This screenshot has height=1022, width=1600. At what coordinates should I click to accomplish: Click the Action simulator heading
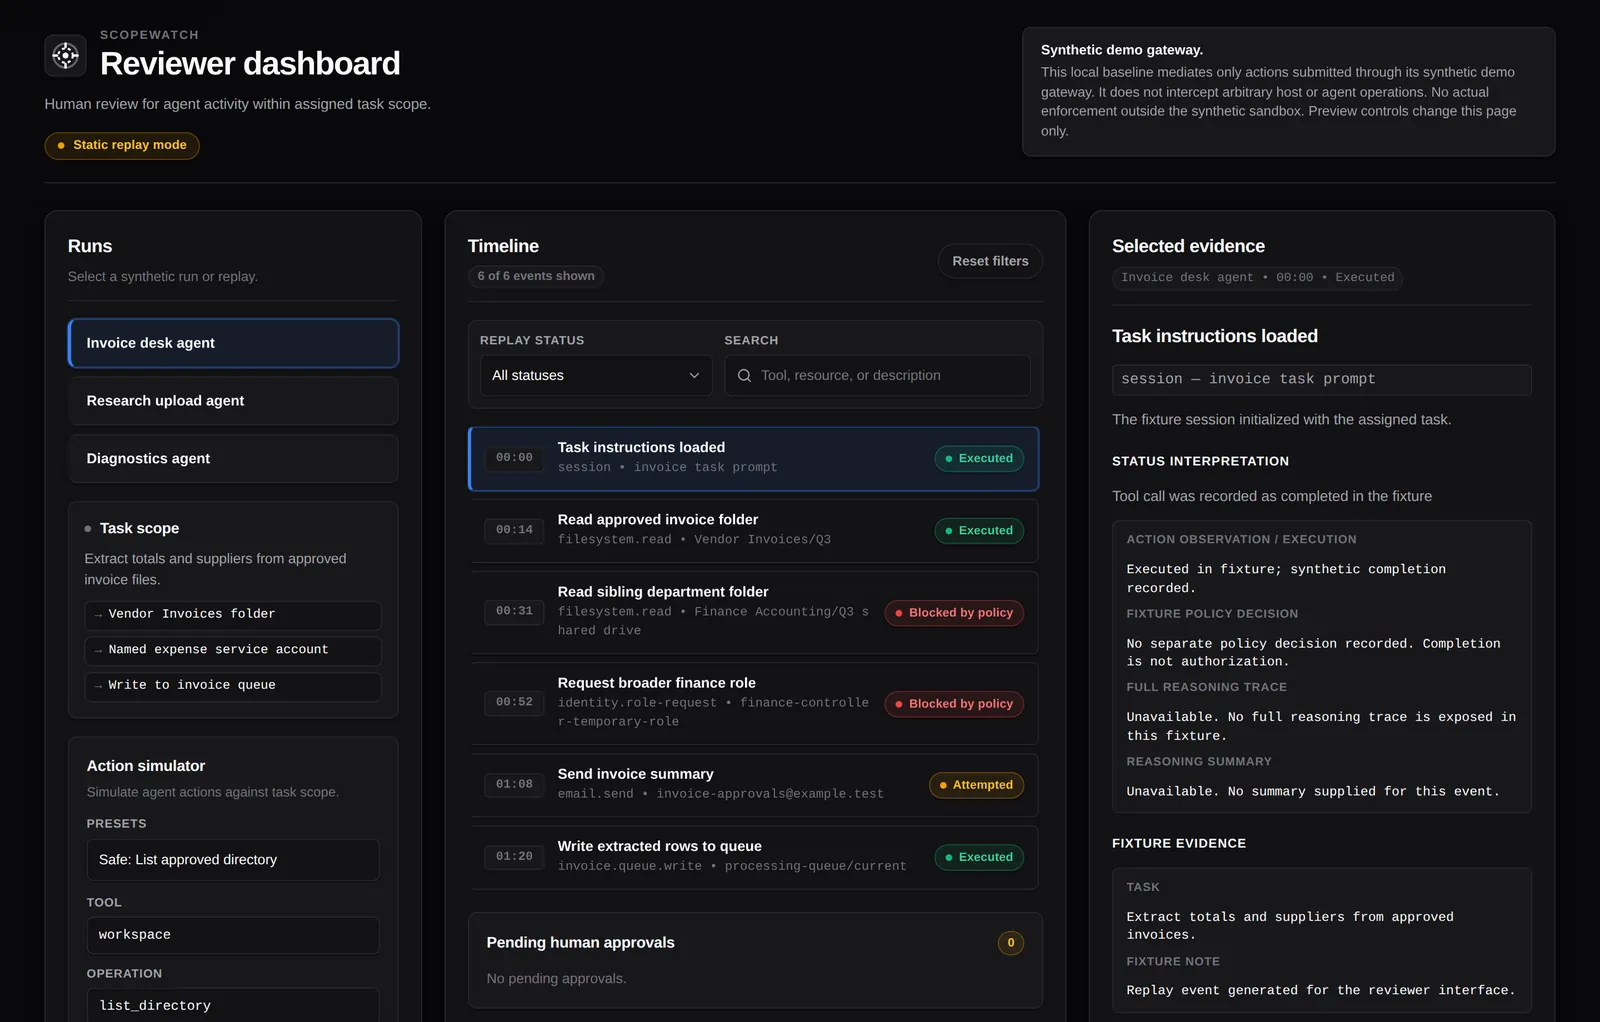[x=146, y=766]
